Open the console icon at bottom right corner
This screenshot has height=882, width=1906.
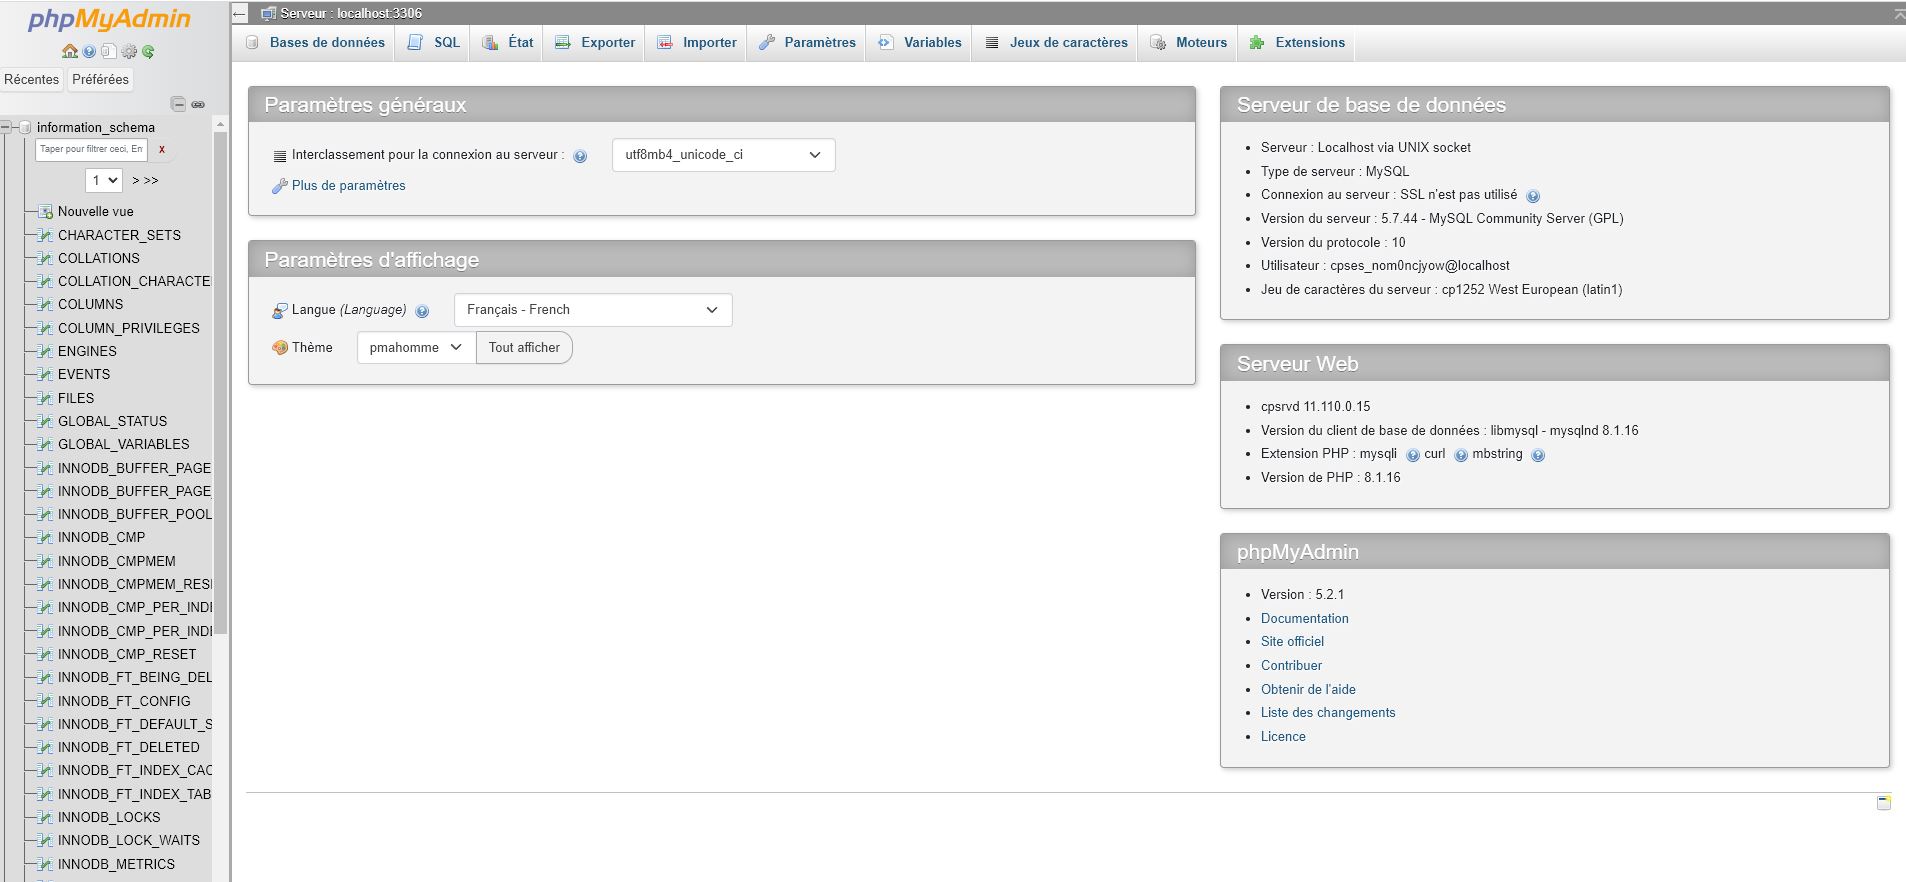(x=1884, y=802)
